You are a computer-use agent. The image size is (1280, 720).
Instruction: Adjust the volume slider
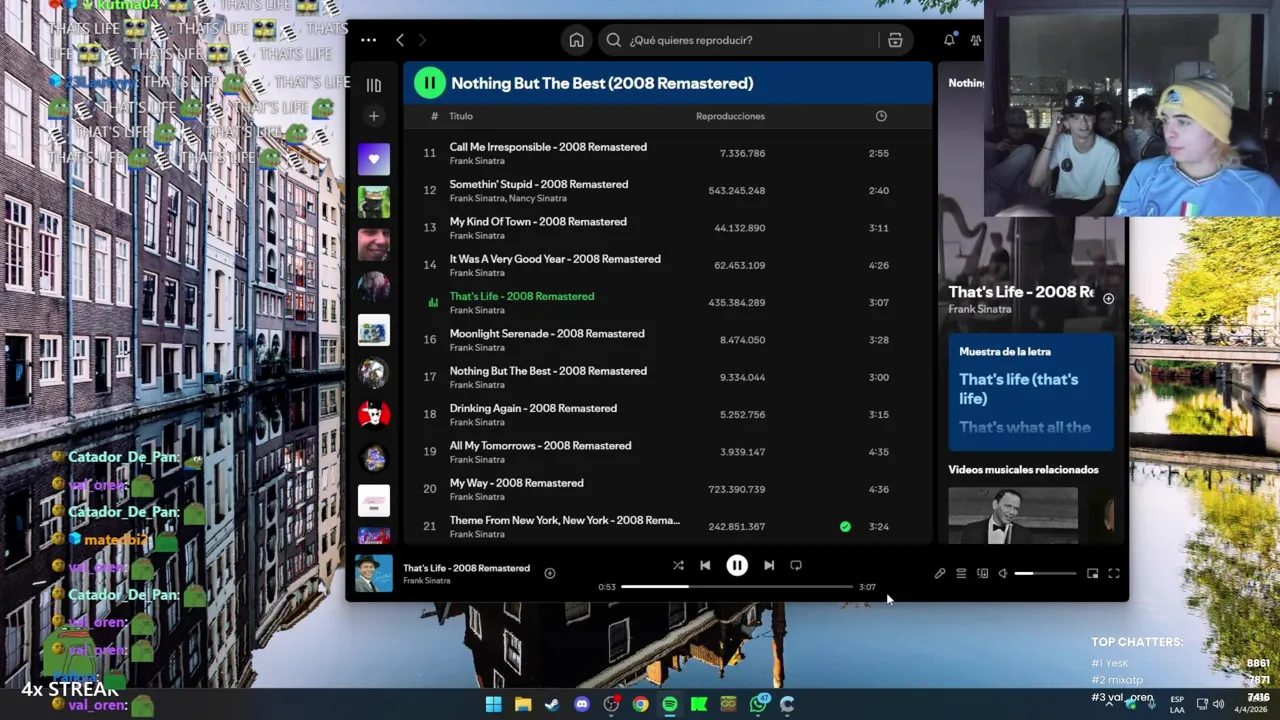(1045, 574)
